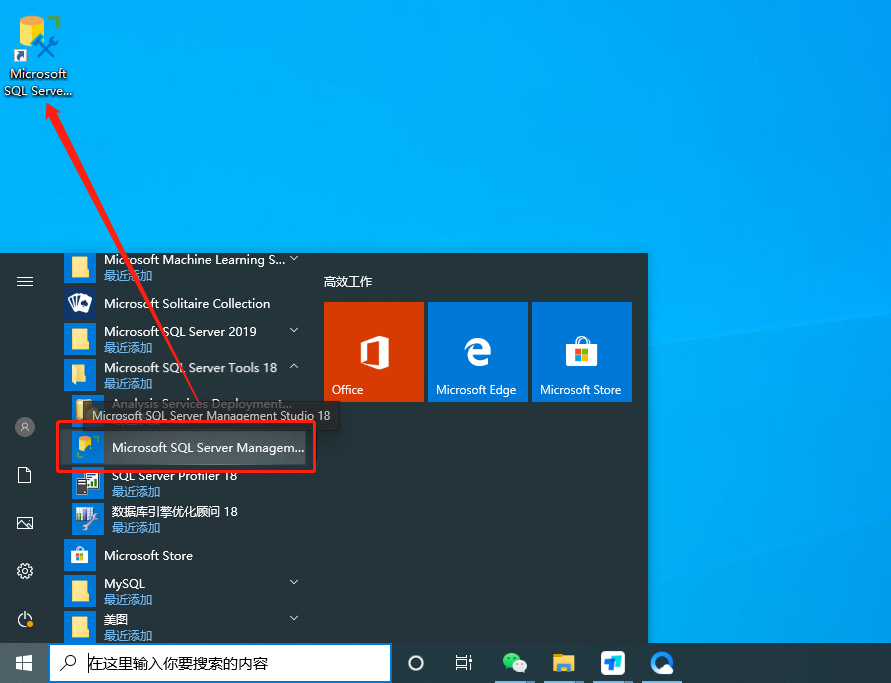Click the Power icon in Start sidebar
The width and height of the screenshot is (891, 683).
[x=25, y=619]
